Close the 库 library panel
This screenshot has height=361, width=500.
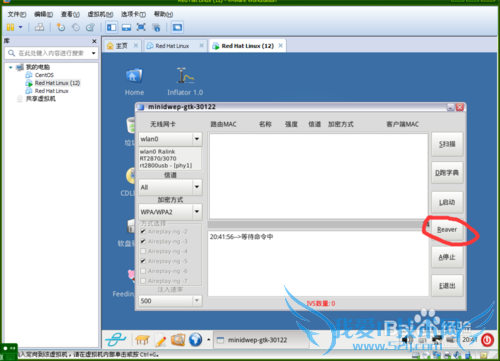94,41
